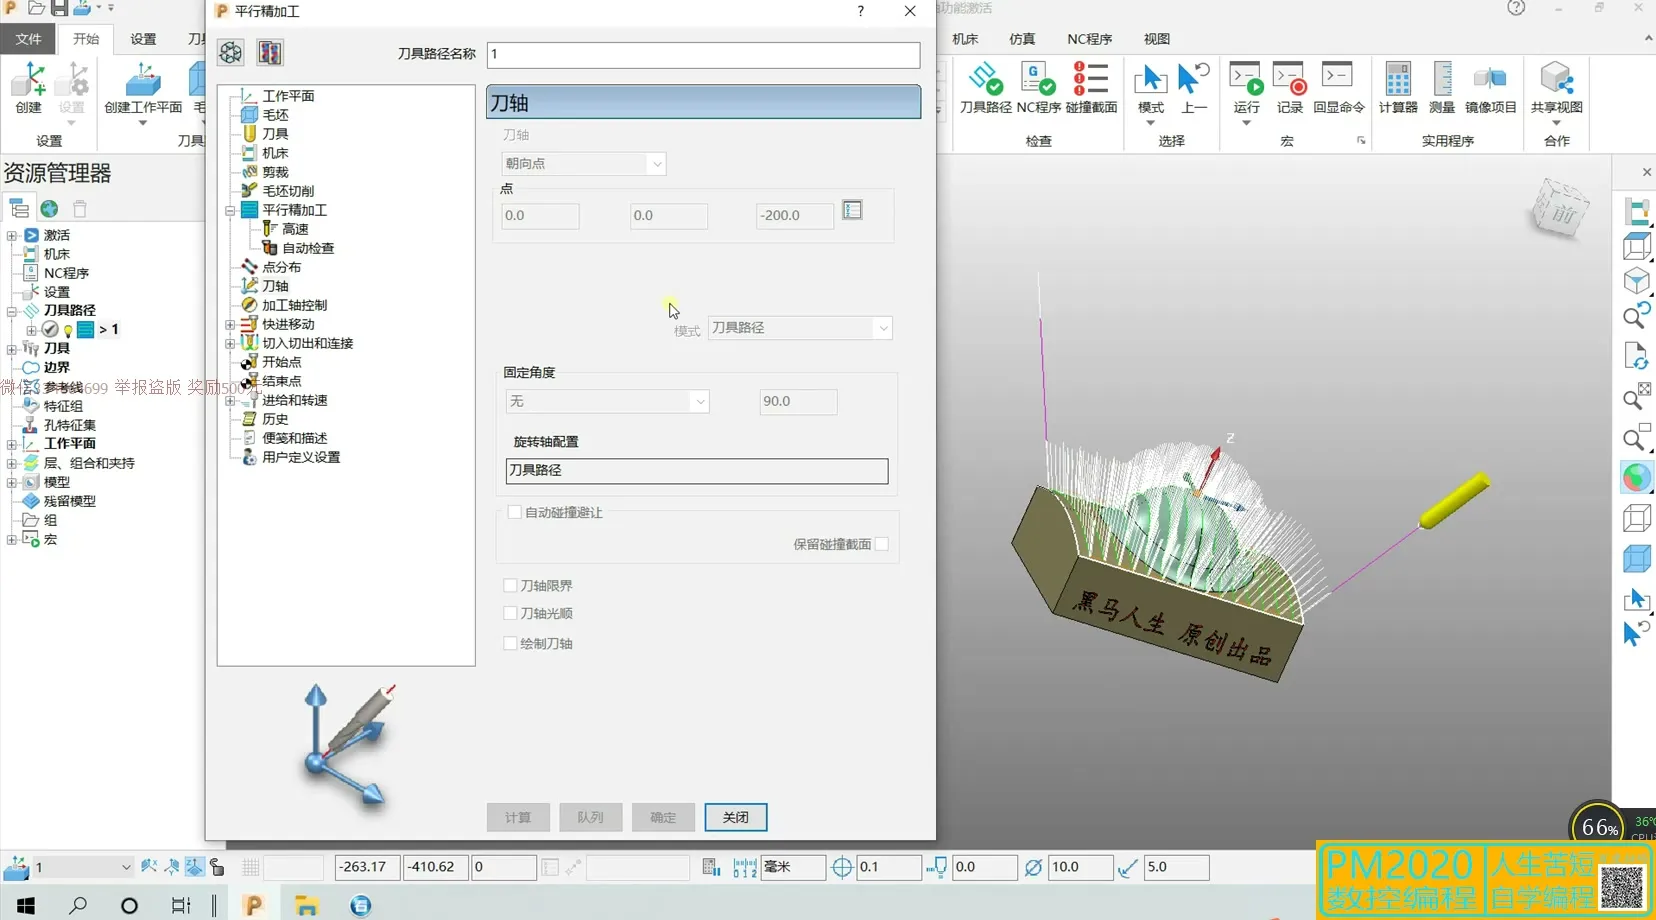Check the 绘制刀轴 option
The image size is (1656, 920).
pos(511,644)
